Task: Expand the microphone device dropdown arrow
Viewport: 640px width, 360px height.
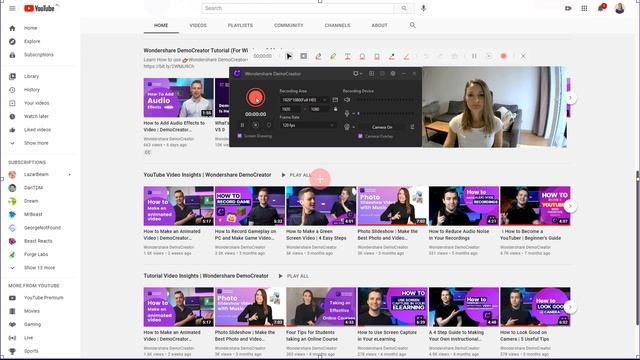Action: point(353,113)
